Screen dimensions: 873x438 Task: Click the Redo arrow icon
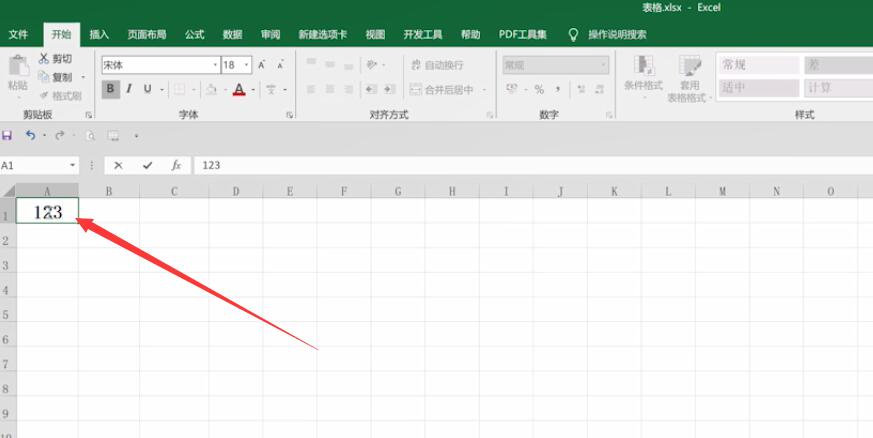point(60,135)
